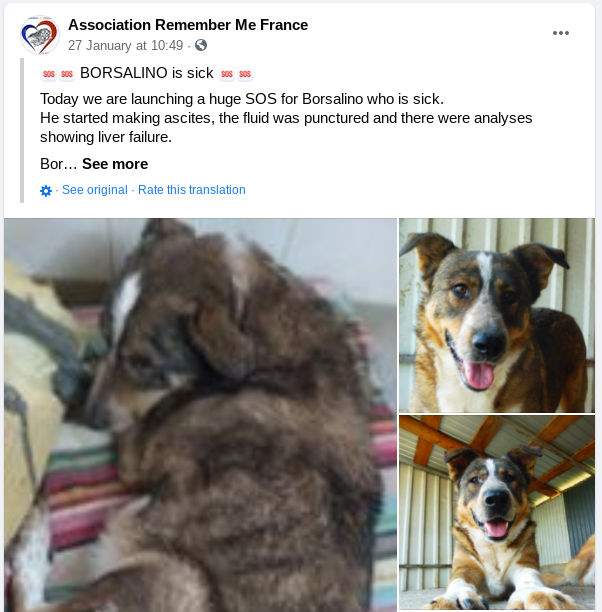Open the large blurry dog photo
The width and height of the screenshot is (602, 612).
[201, 415]
